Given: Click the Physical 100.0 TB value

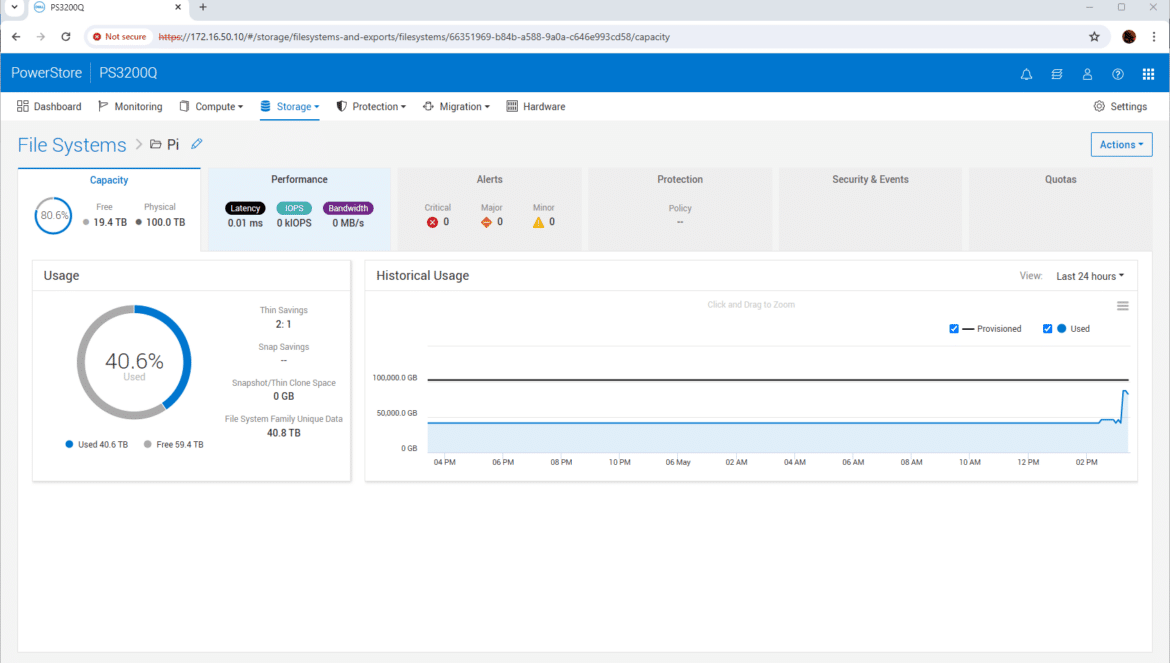Looking at the screenshot, I should pos(166,222).
